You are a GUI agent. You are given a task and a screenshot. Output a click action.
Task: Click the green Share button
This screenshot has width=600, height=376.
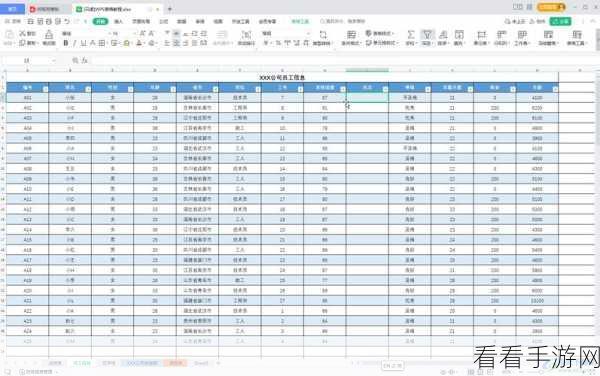point(560,21)
